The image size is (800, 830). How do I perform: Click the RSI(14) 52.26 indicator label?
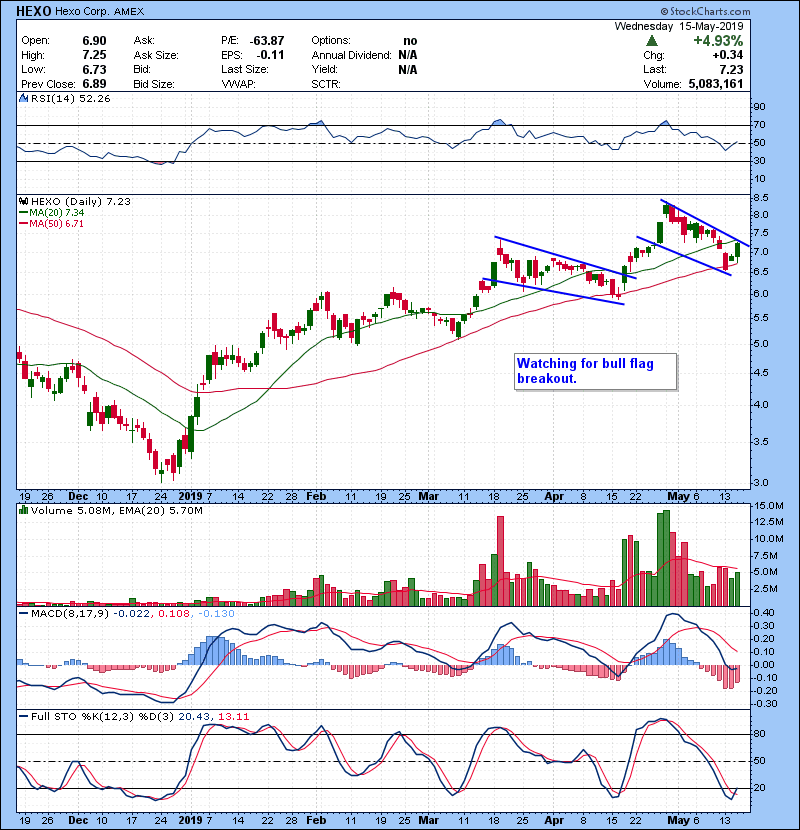coord(70,98)
